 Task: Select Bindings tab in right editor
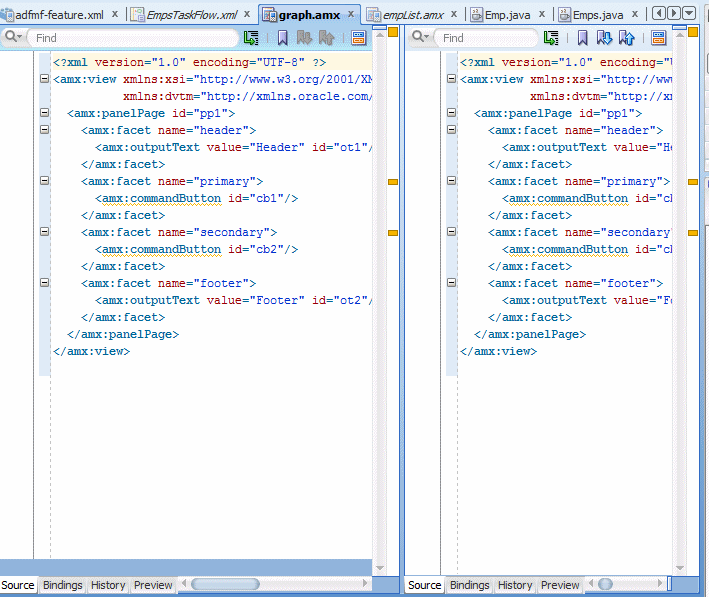(x=469, y=585)
